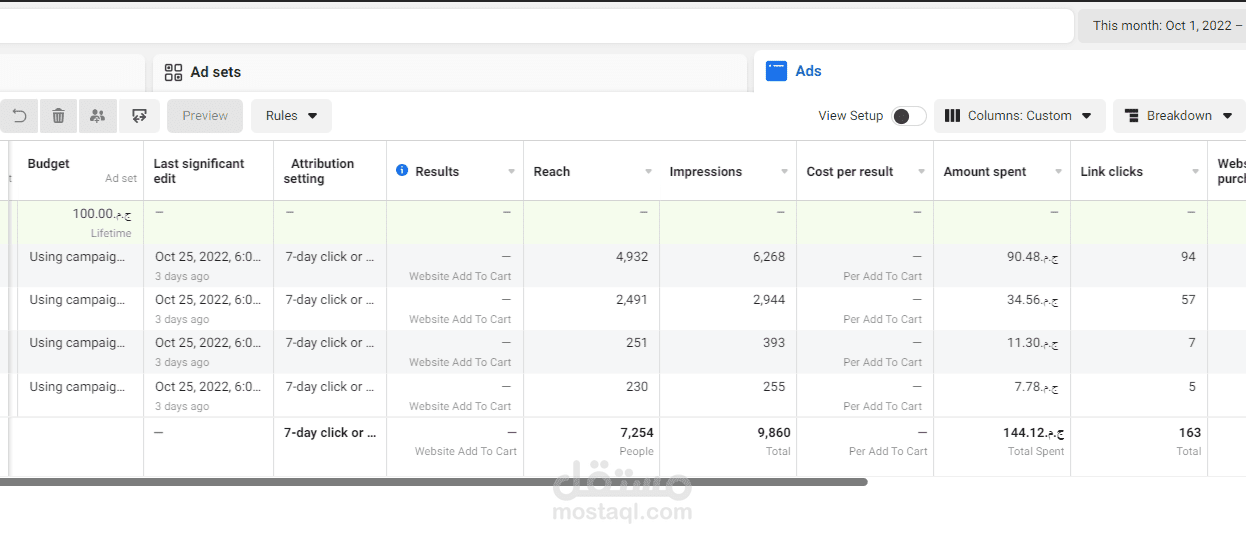Click the Ad sets grid icon
Viewport: 1246px width, 535px height.
(x=174, y=72)
